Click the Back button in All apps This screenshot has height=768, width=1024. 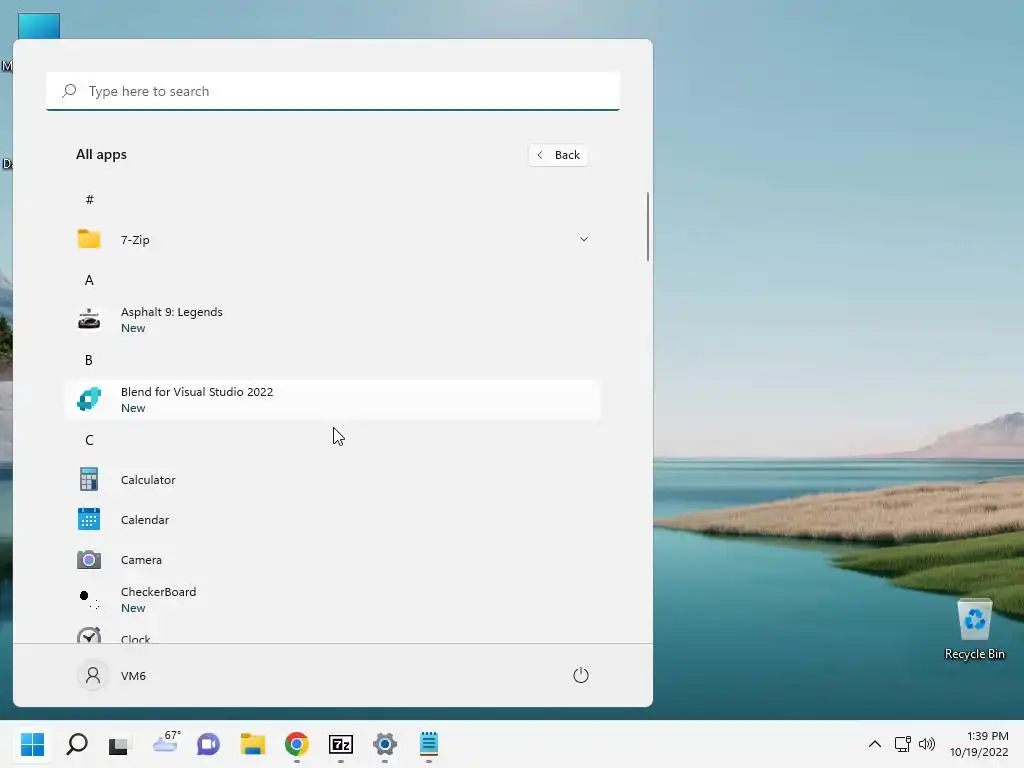(558, 155)
